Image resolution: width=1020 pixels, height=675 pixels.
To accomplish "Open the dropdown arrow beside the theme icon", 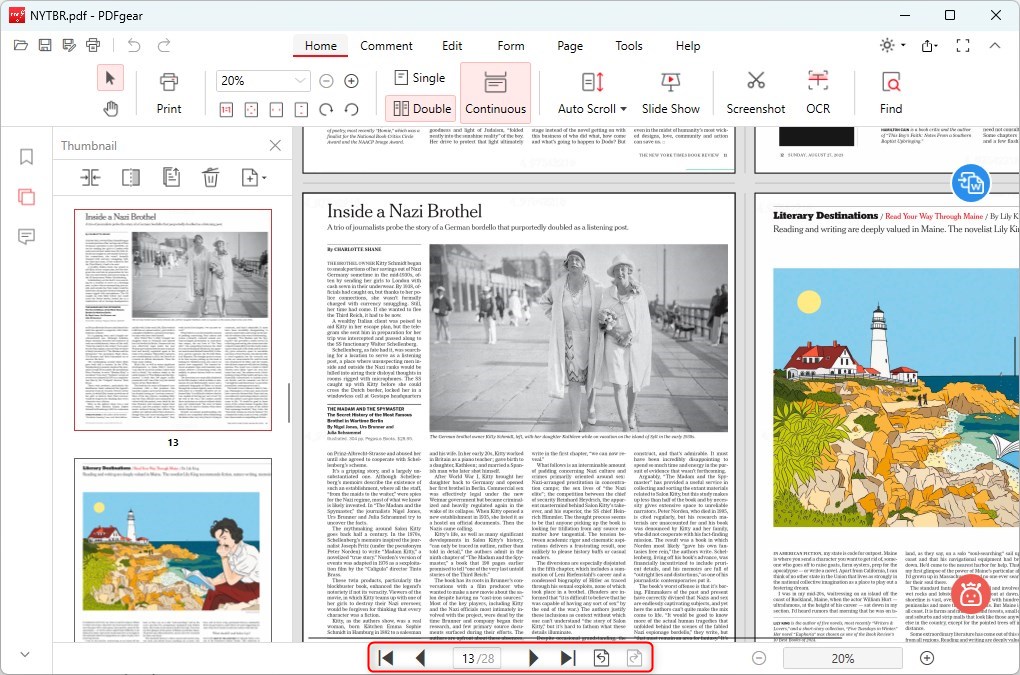I will 903,46.
